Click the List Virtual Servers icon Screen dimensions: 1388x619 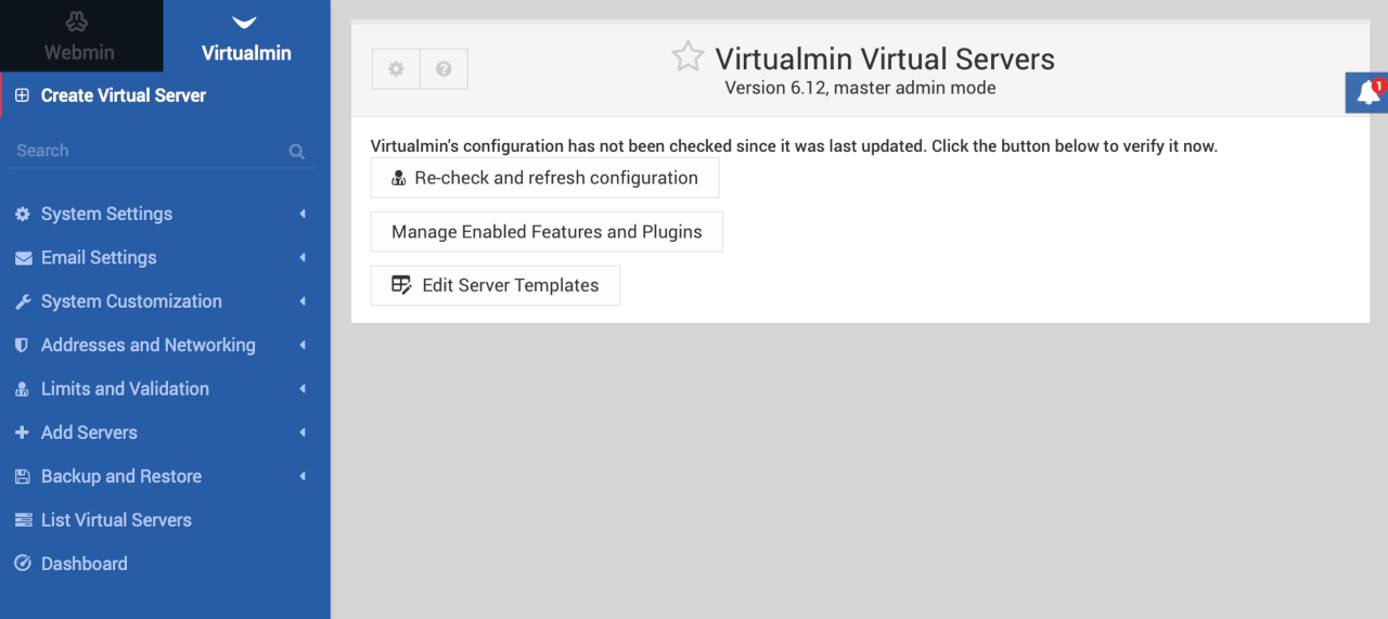pos(22,519)
